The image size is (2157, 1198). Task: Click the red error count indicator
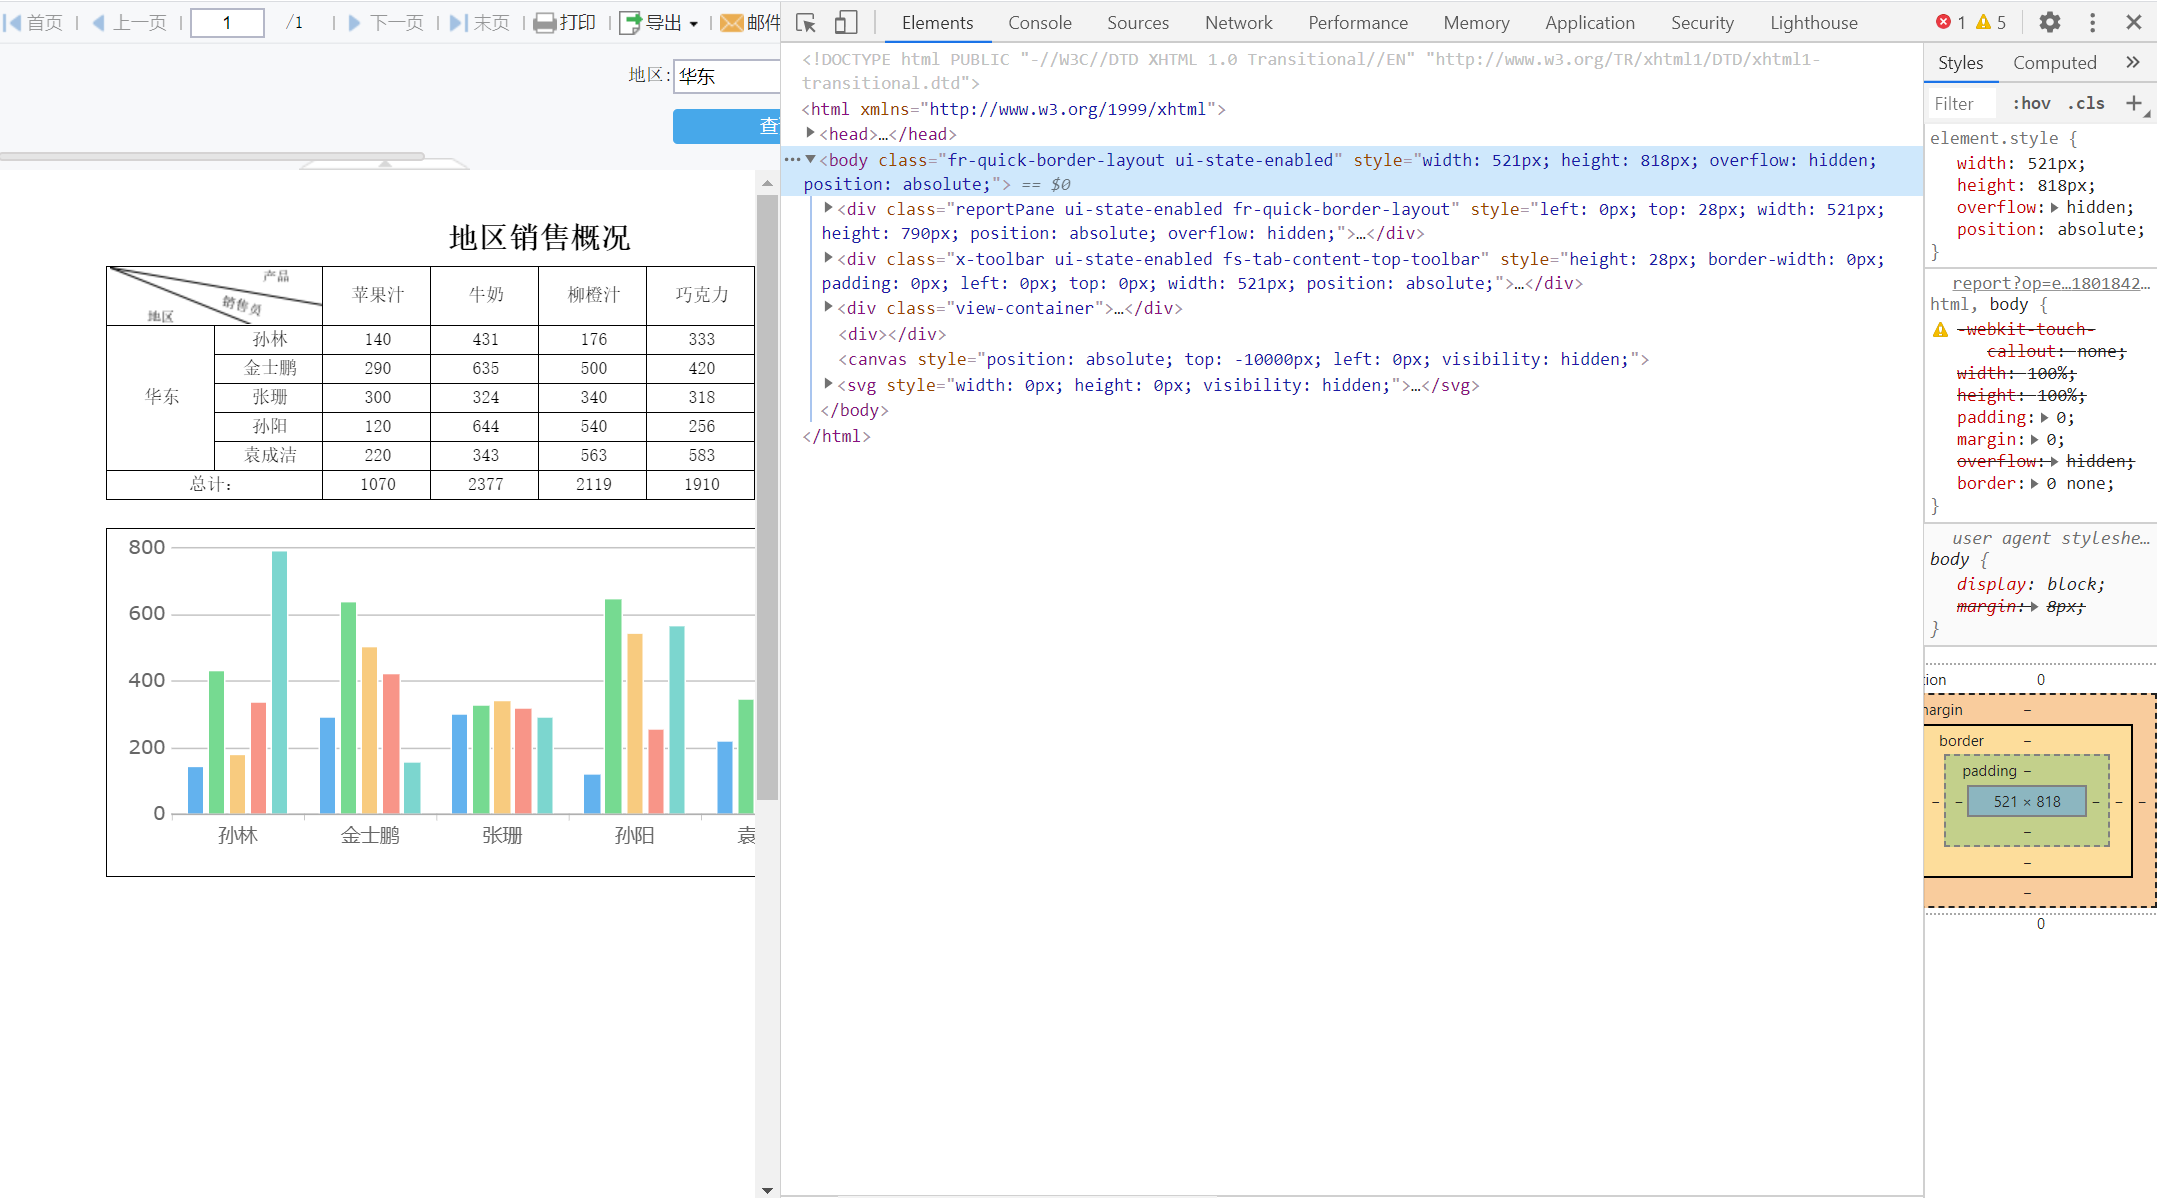point(1950,22)
